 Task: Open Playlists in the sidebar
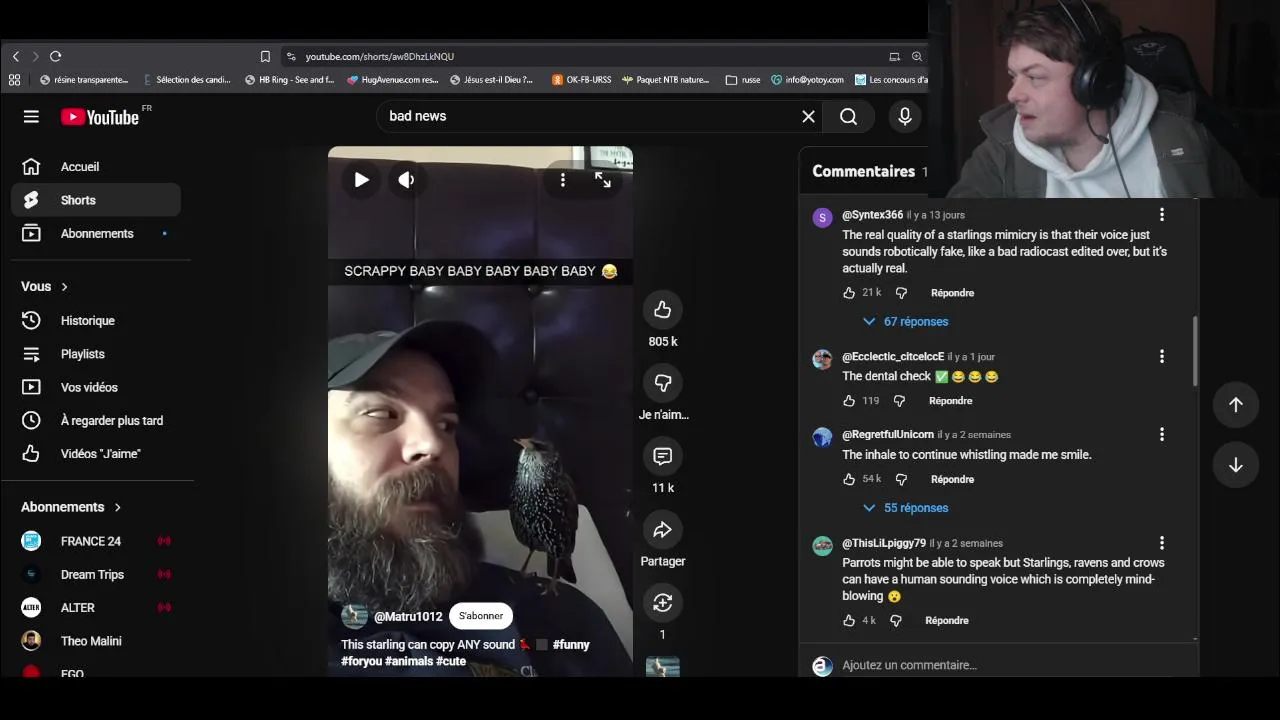pyautogui.click(x=96, y=354)
